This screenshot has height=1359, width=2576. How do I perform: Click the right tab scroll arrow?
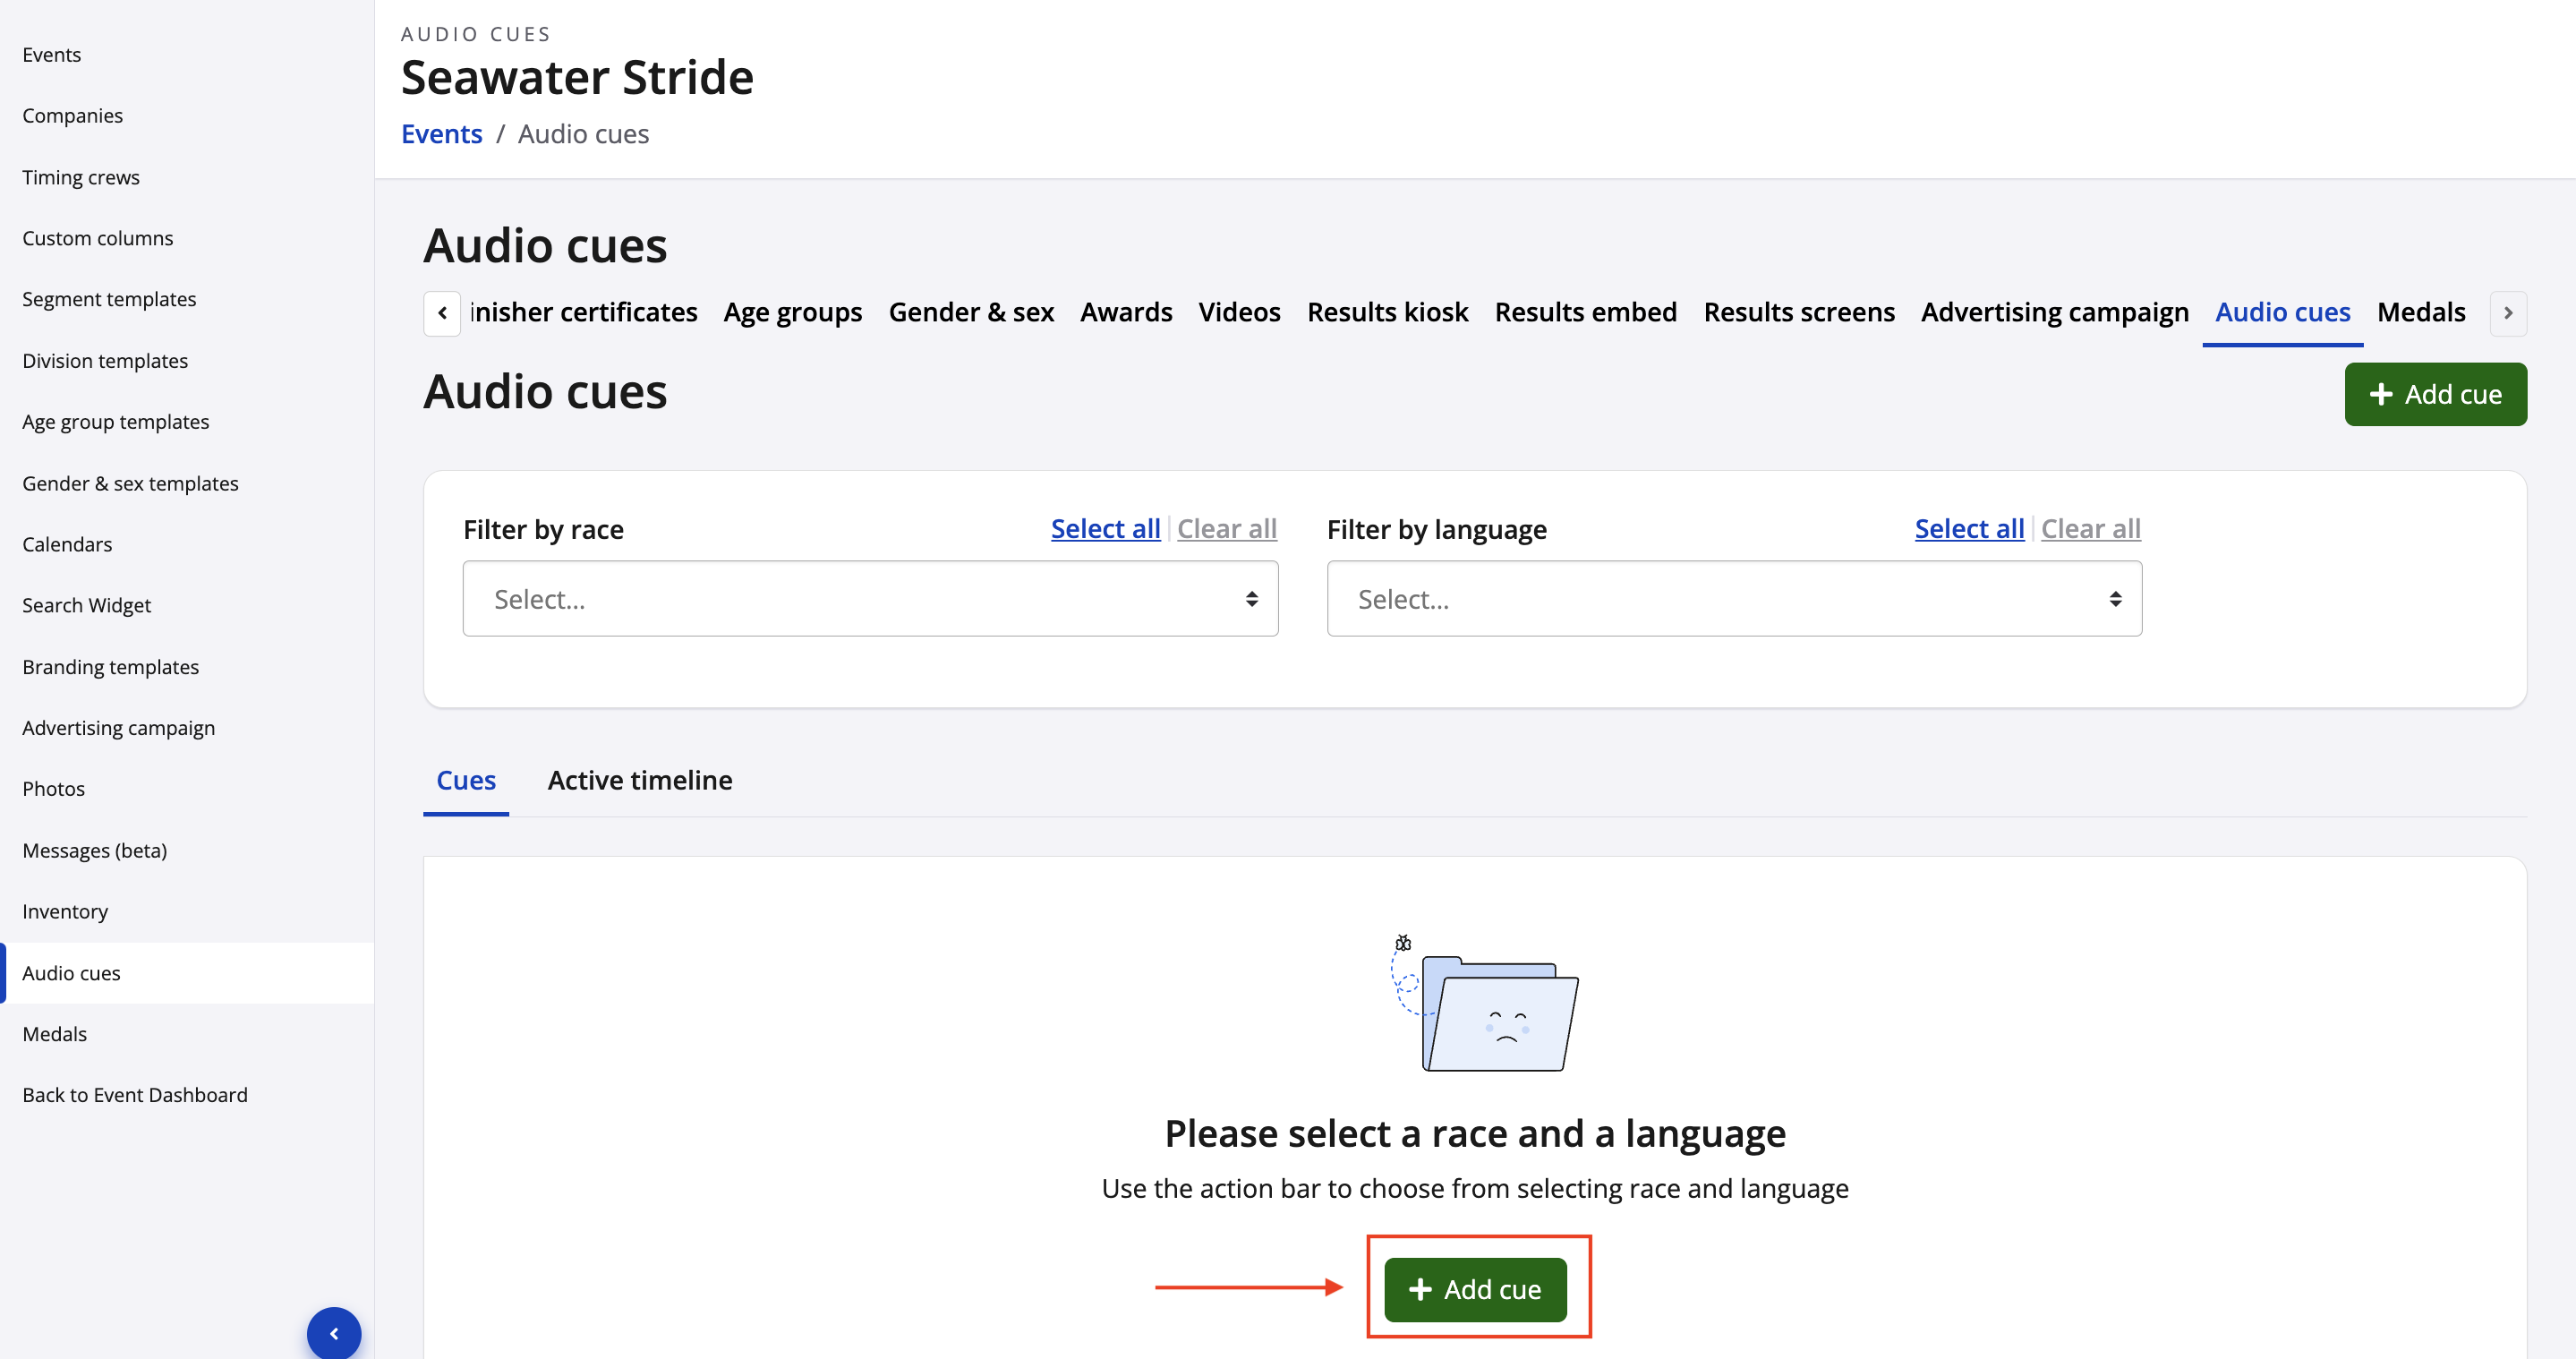pyautogui.click(x=2507, y=313)
